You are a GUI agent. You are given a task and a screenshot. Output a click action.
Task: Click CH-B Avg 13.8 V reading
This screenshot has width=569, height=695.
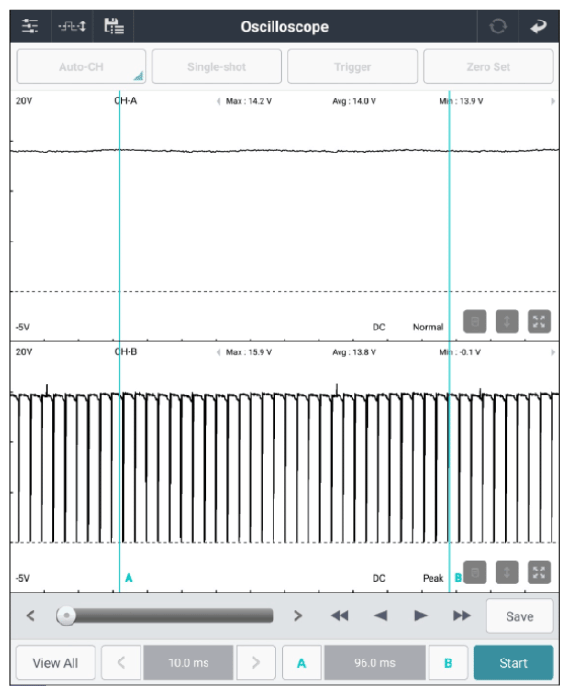(x=354, y=352)
